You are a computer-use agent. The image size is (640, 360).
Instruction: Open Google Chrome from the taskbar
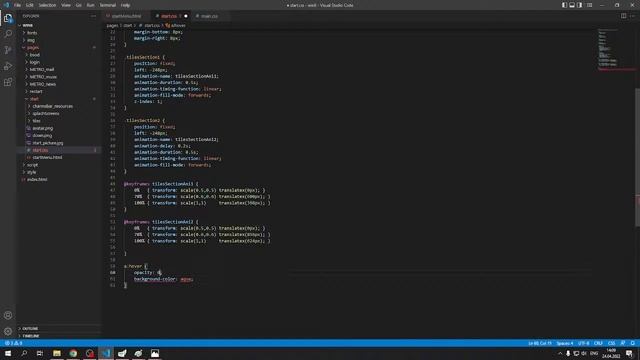[73, 353]
